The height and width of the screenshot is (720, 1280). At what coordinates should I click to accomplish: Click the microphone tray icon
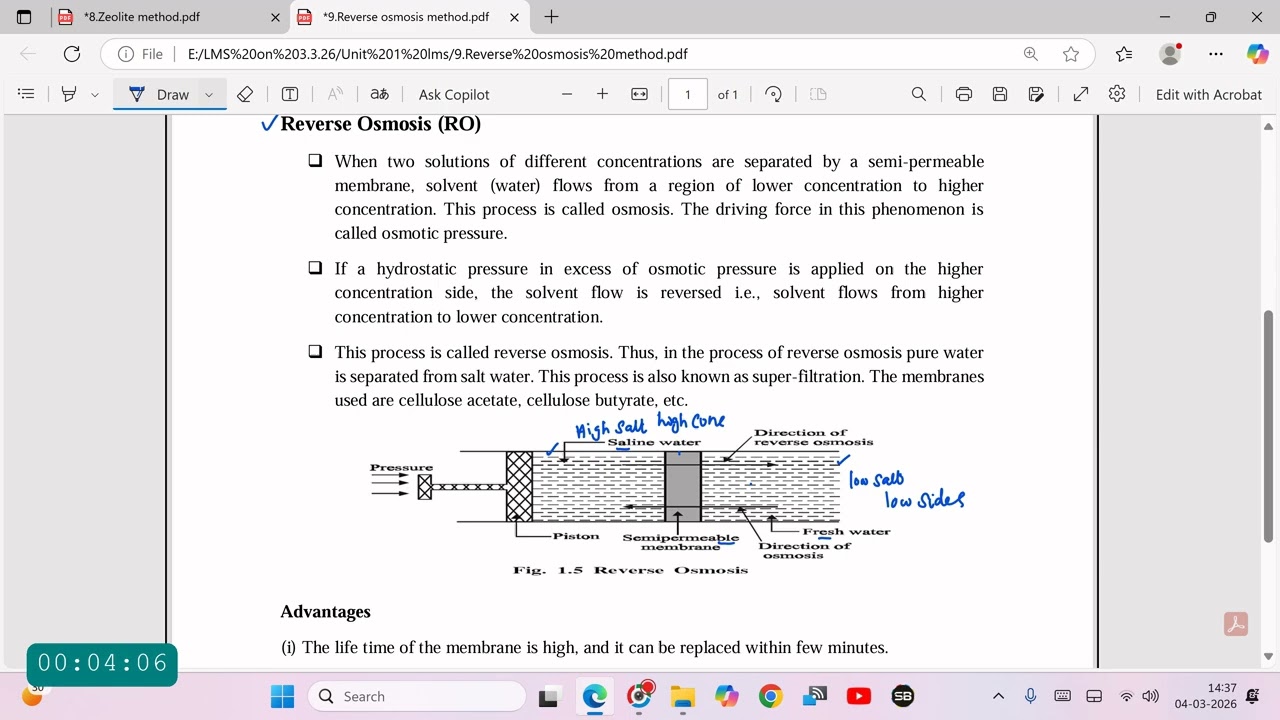(1030, 696)
